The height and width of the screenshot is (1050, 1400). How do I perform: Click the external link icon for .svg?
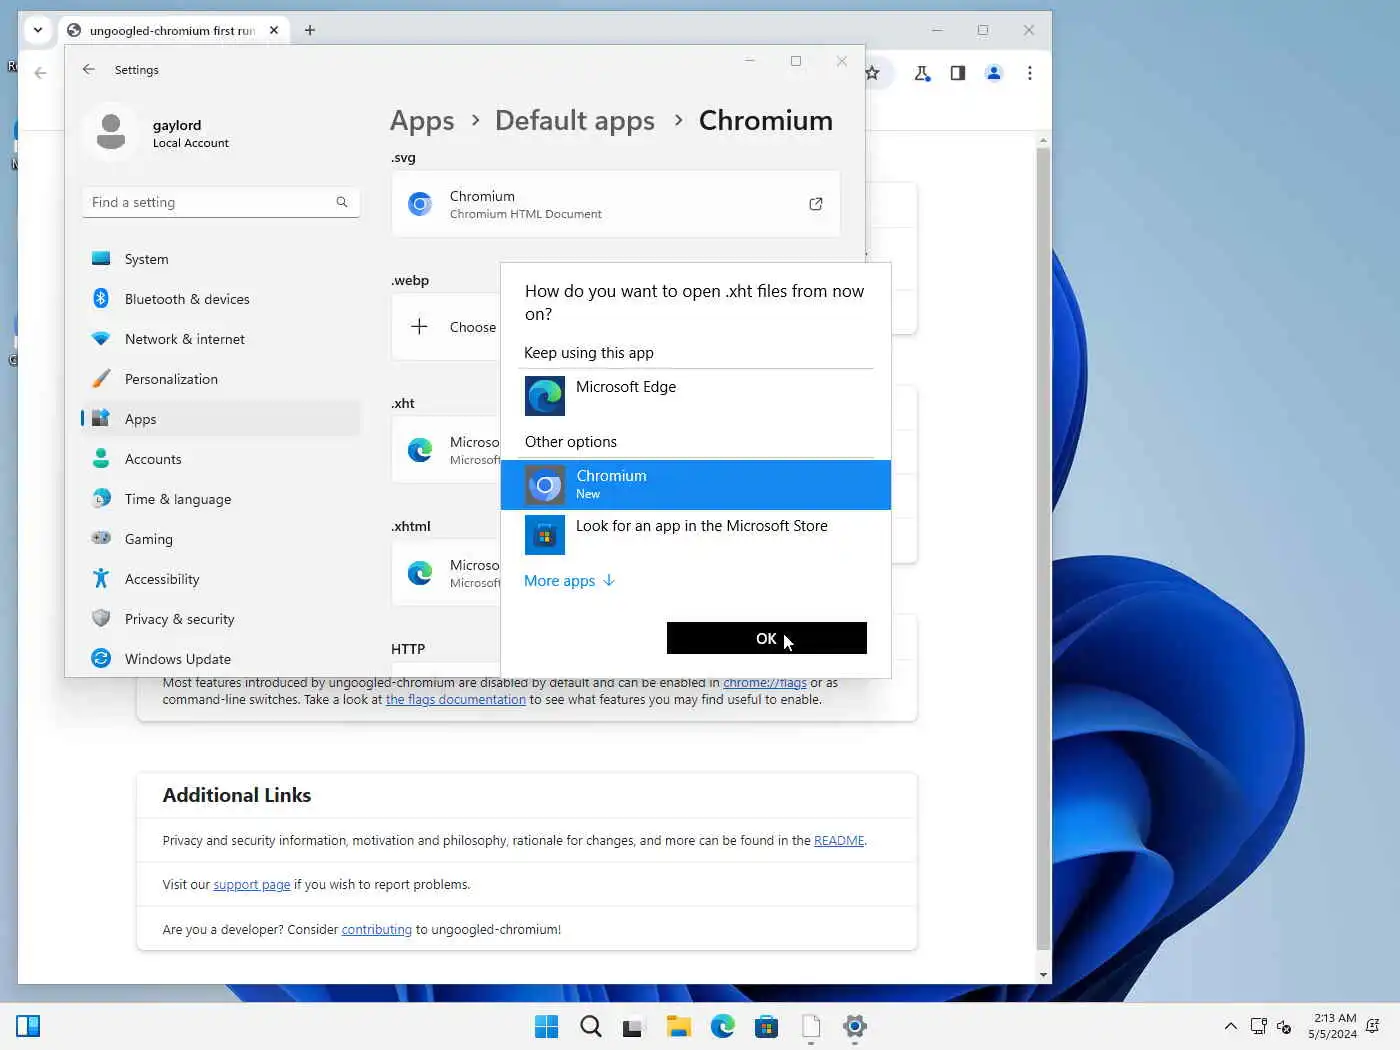click(816, 204)
